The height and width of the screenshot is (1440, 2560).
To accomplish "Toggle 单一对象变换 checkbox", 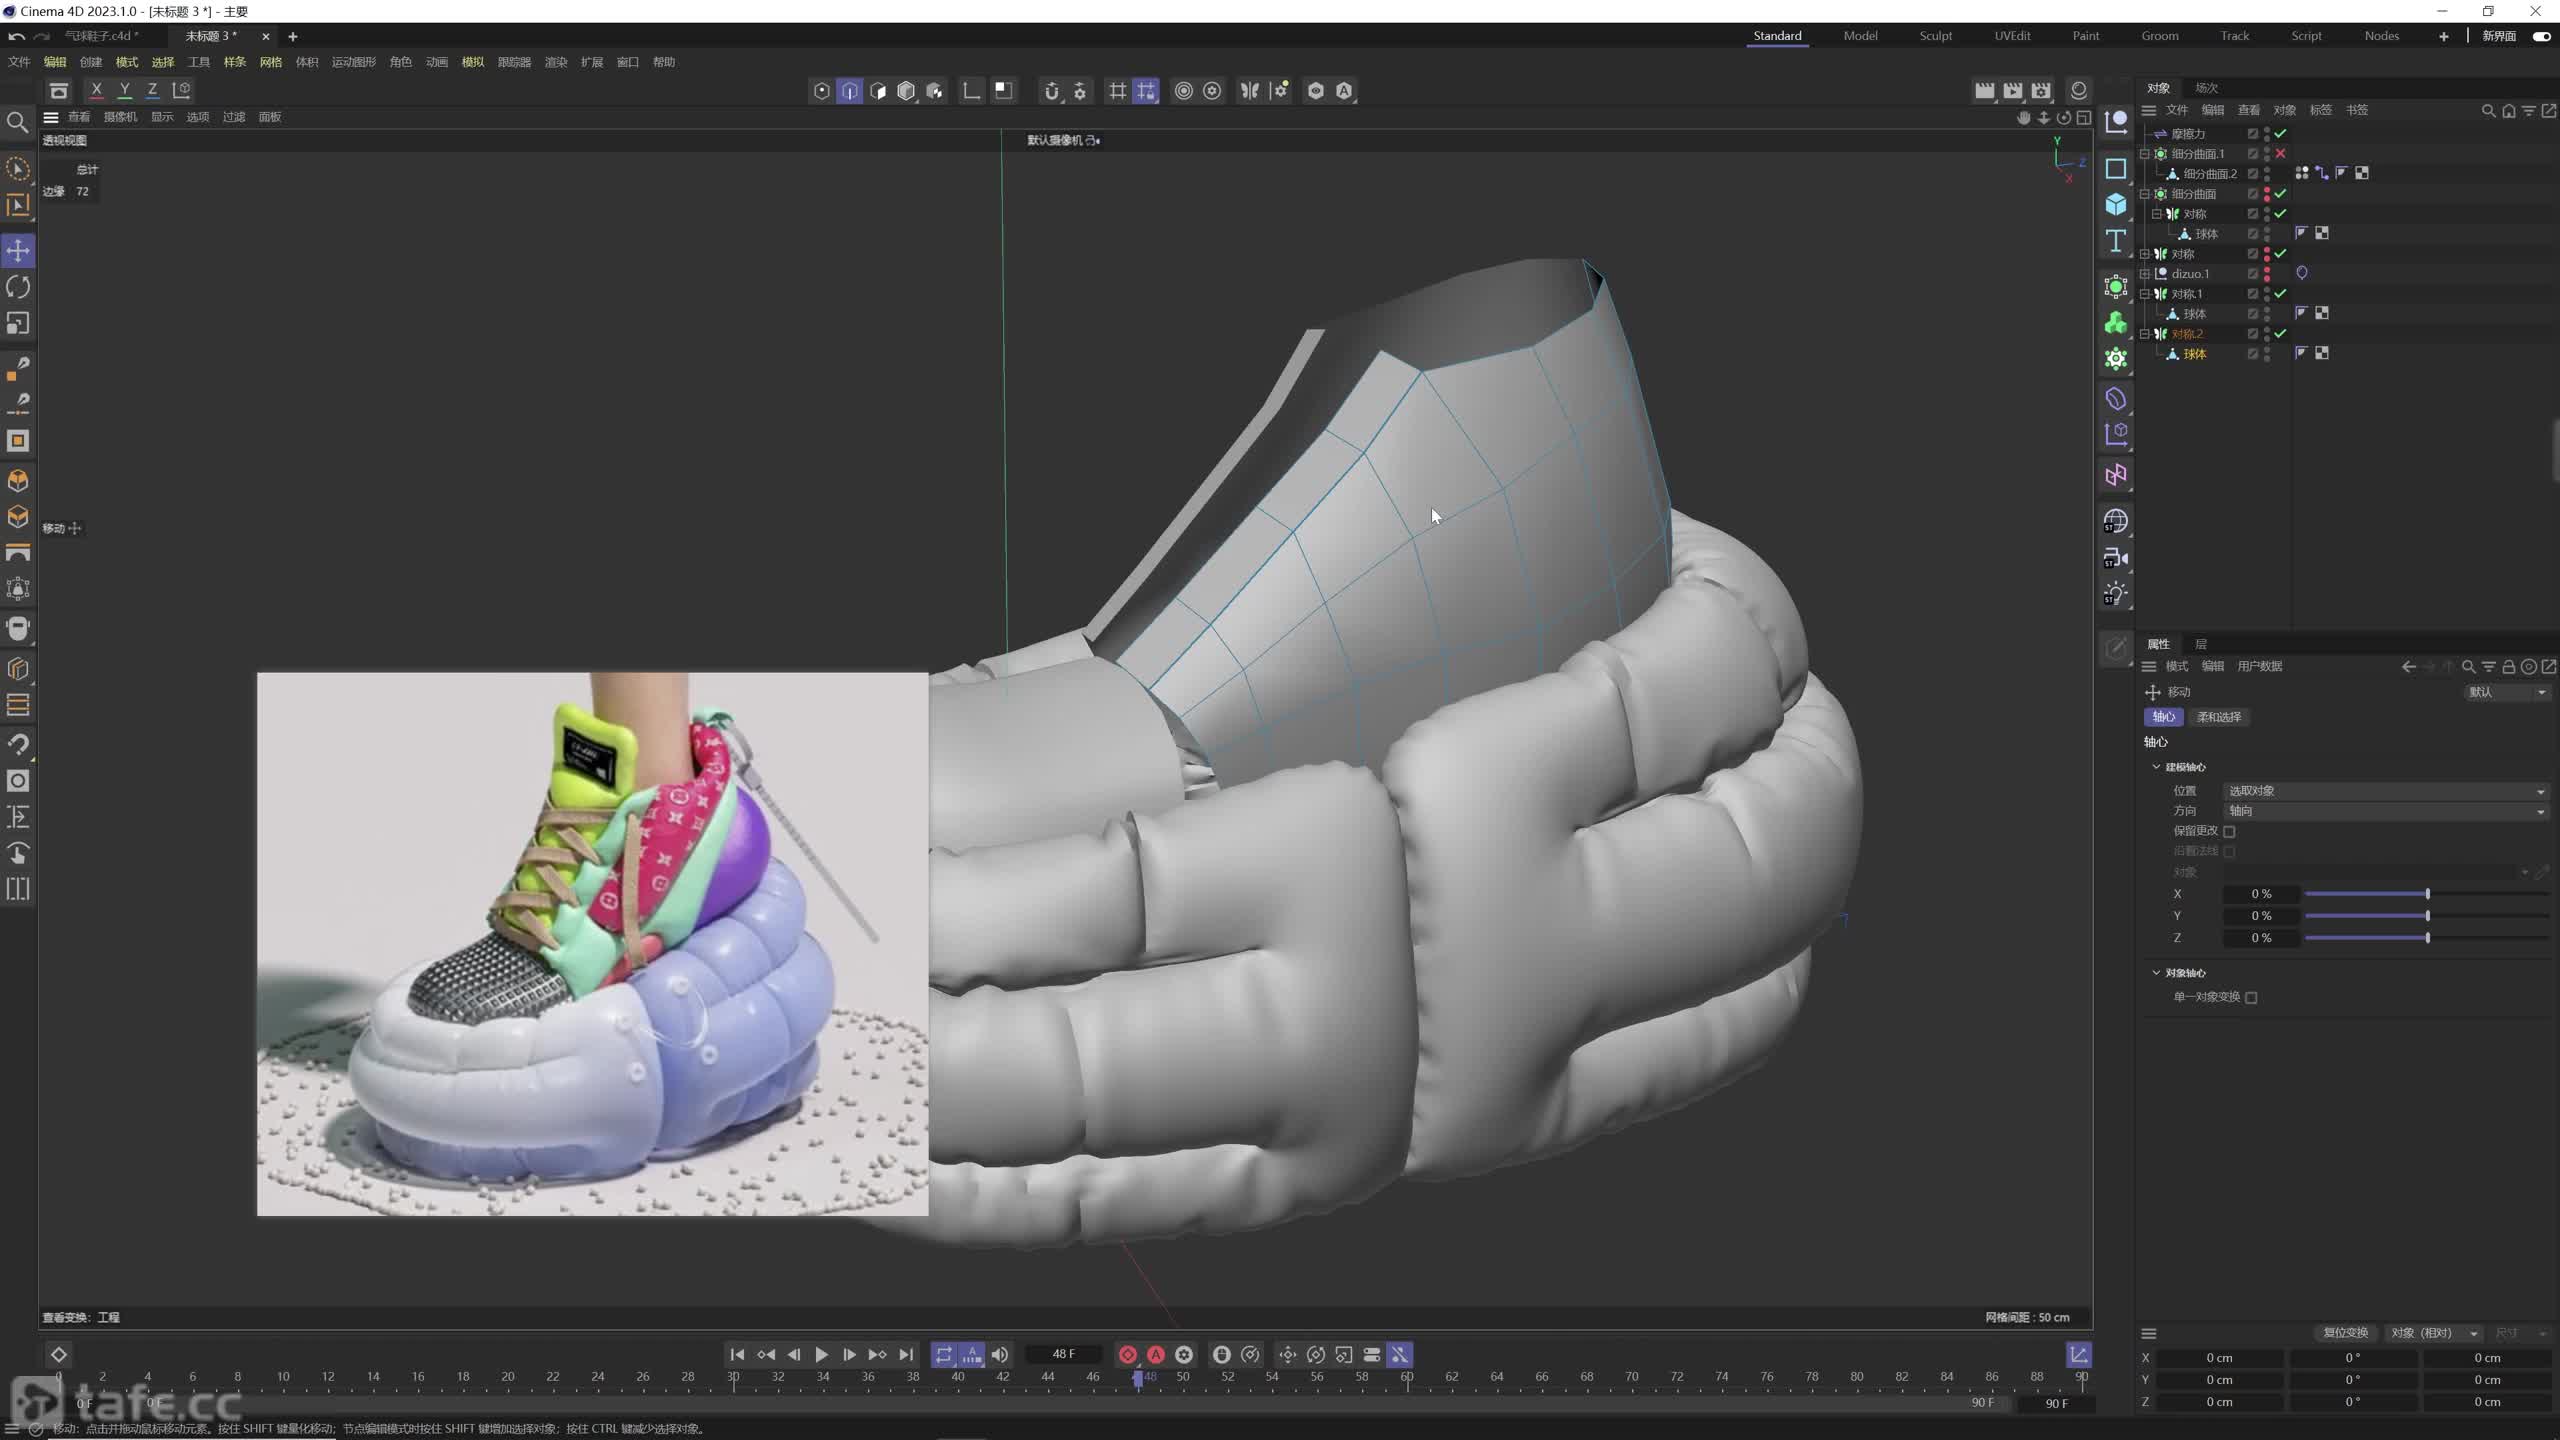I will [x=2251, y=998].
